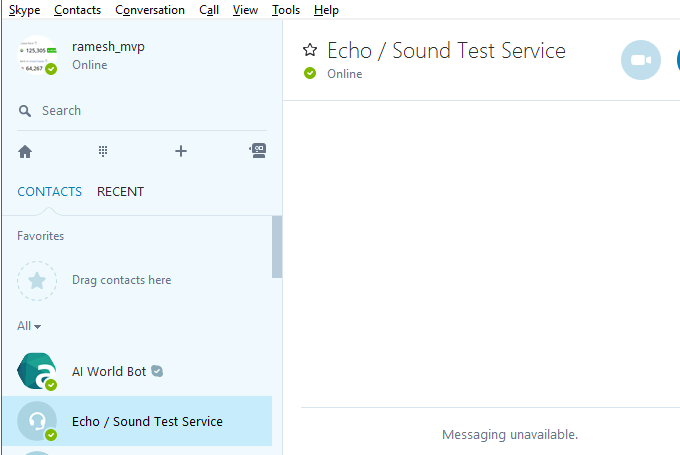Click the AI World Bot avatar
680x455 pixels.
click(x=37, y=371)
